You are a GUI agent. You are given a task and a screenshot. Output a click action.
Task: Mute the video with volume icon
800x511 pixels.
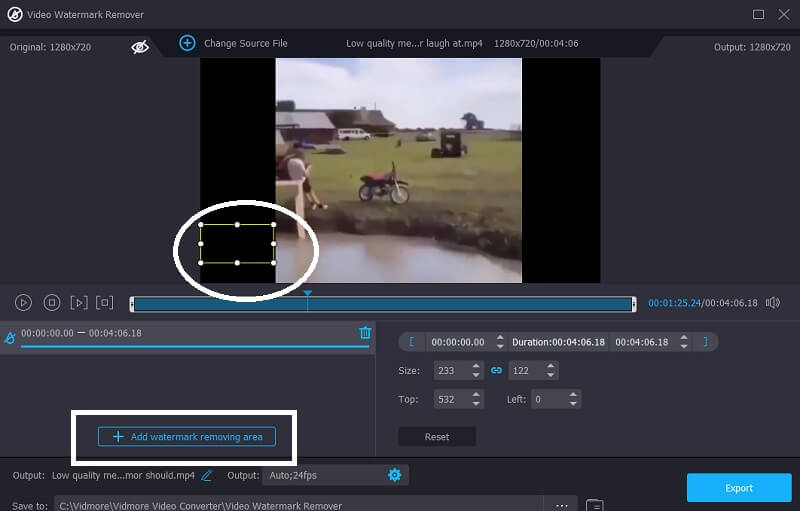(772, 302)
